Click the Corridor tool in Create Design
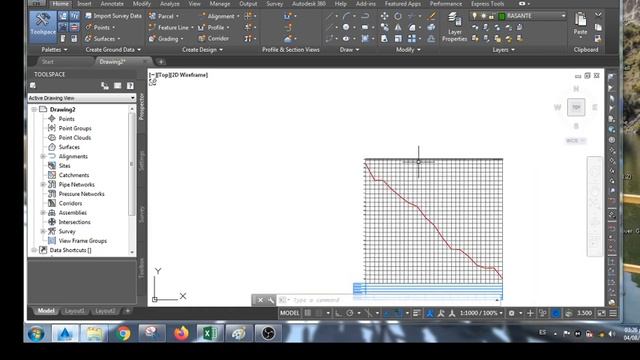This screenshot has width=640, height=360. point(213,38)
